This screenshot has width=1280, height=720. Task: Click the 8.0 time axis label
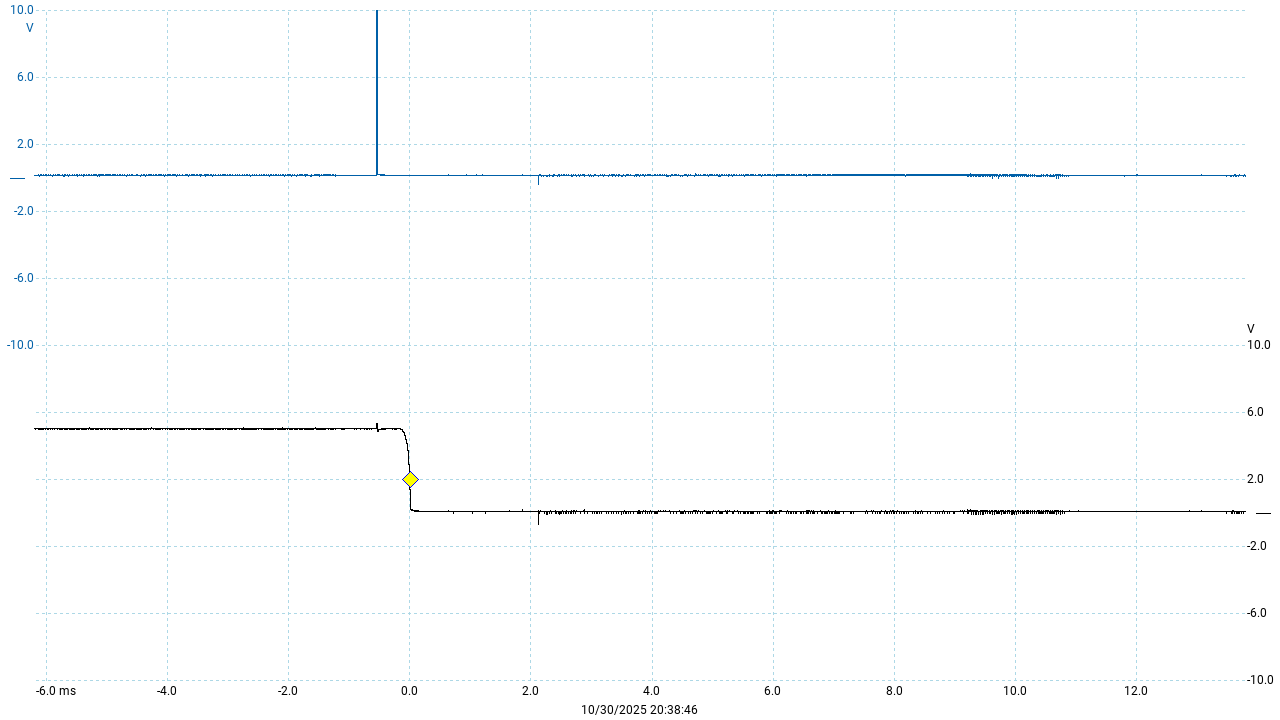[894, 691]
